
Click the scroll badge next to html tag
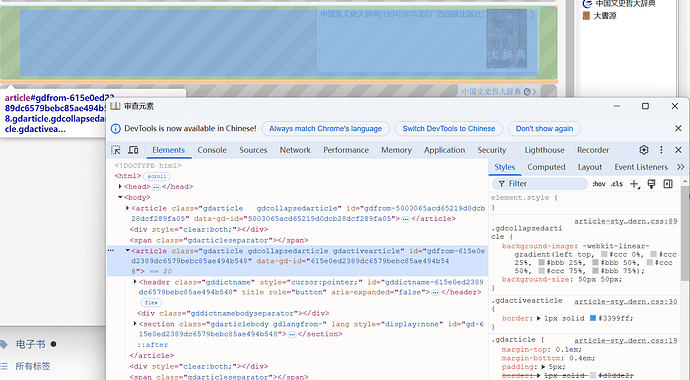157,176
